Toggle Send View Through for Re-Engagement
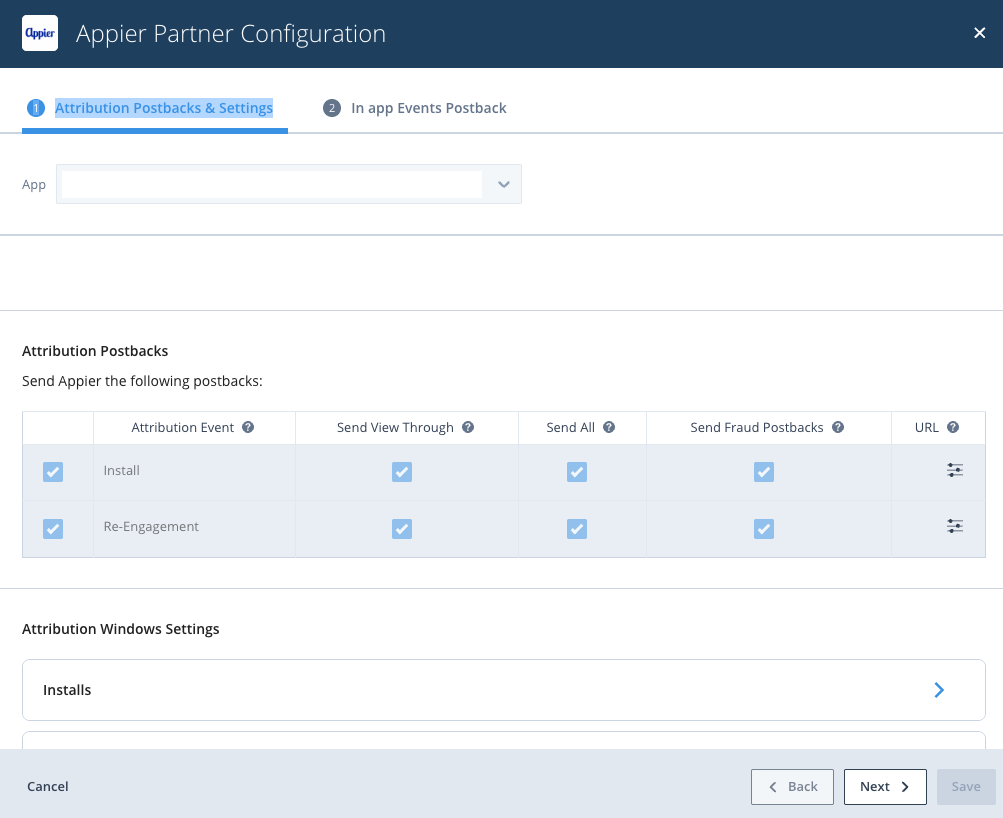 click(402, 529)
